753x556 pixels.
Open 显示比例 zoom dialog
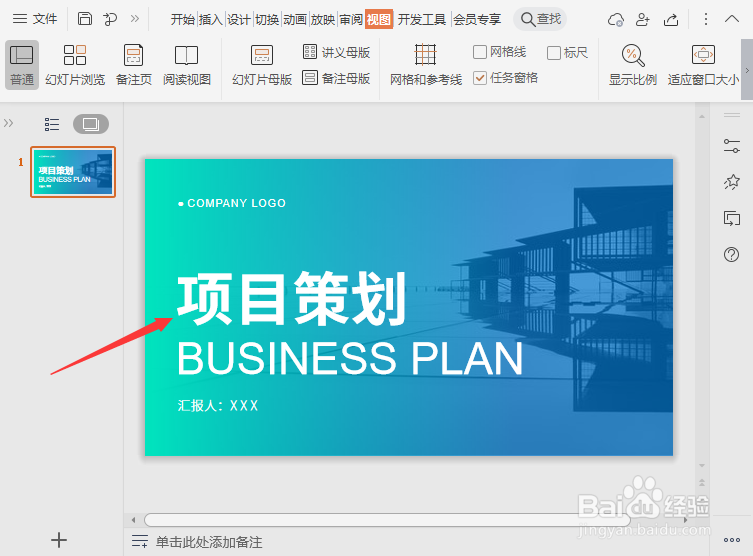coord(633,65)
